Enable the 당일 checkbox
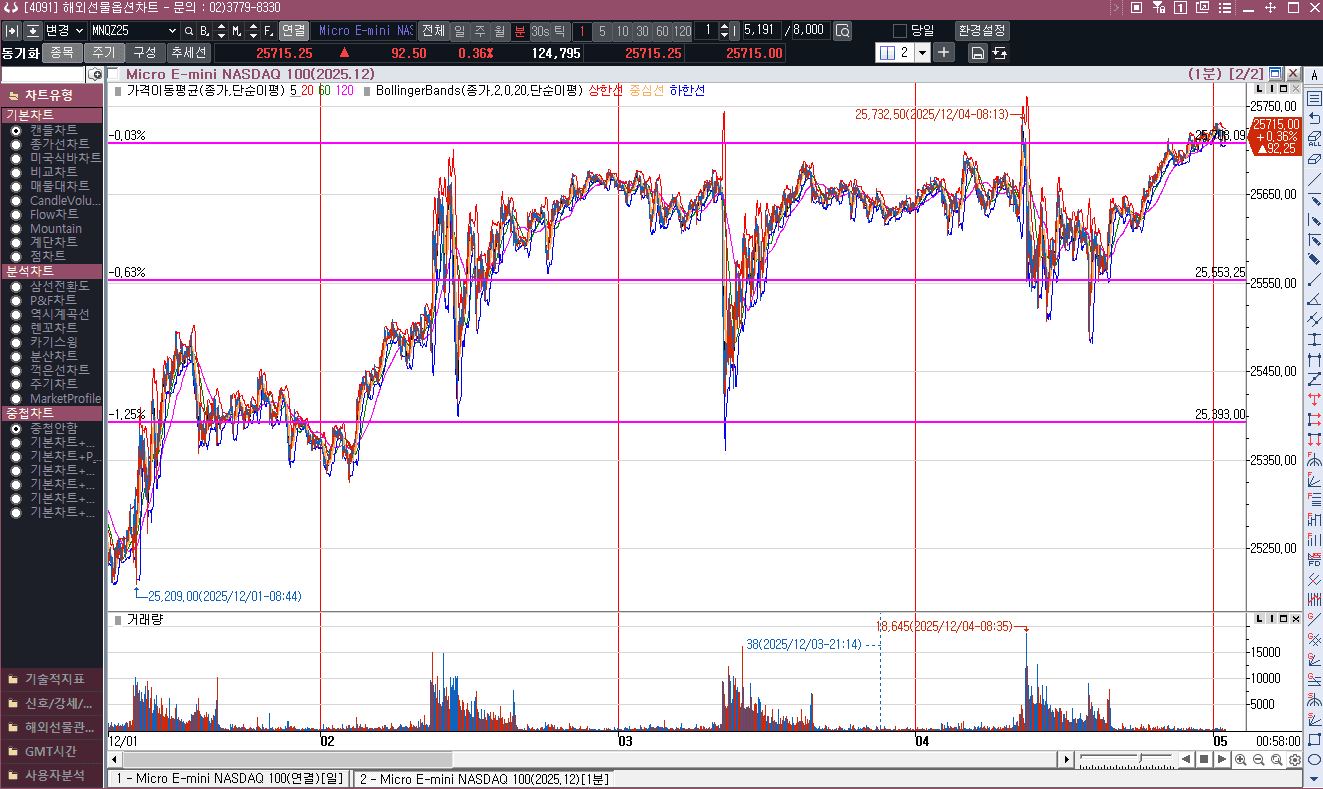 coord(899,30)
